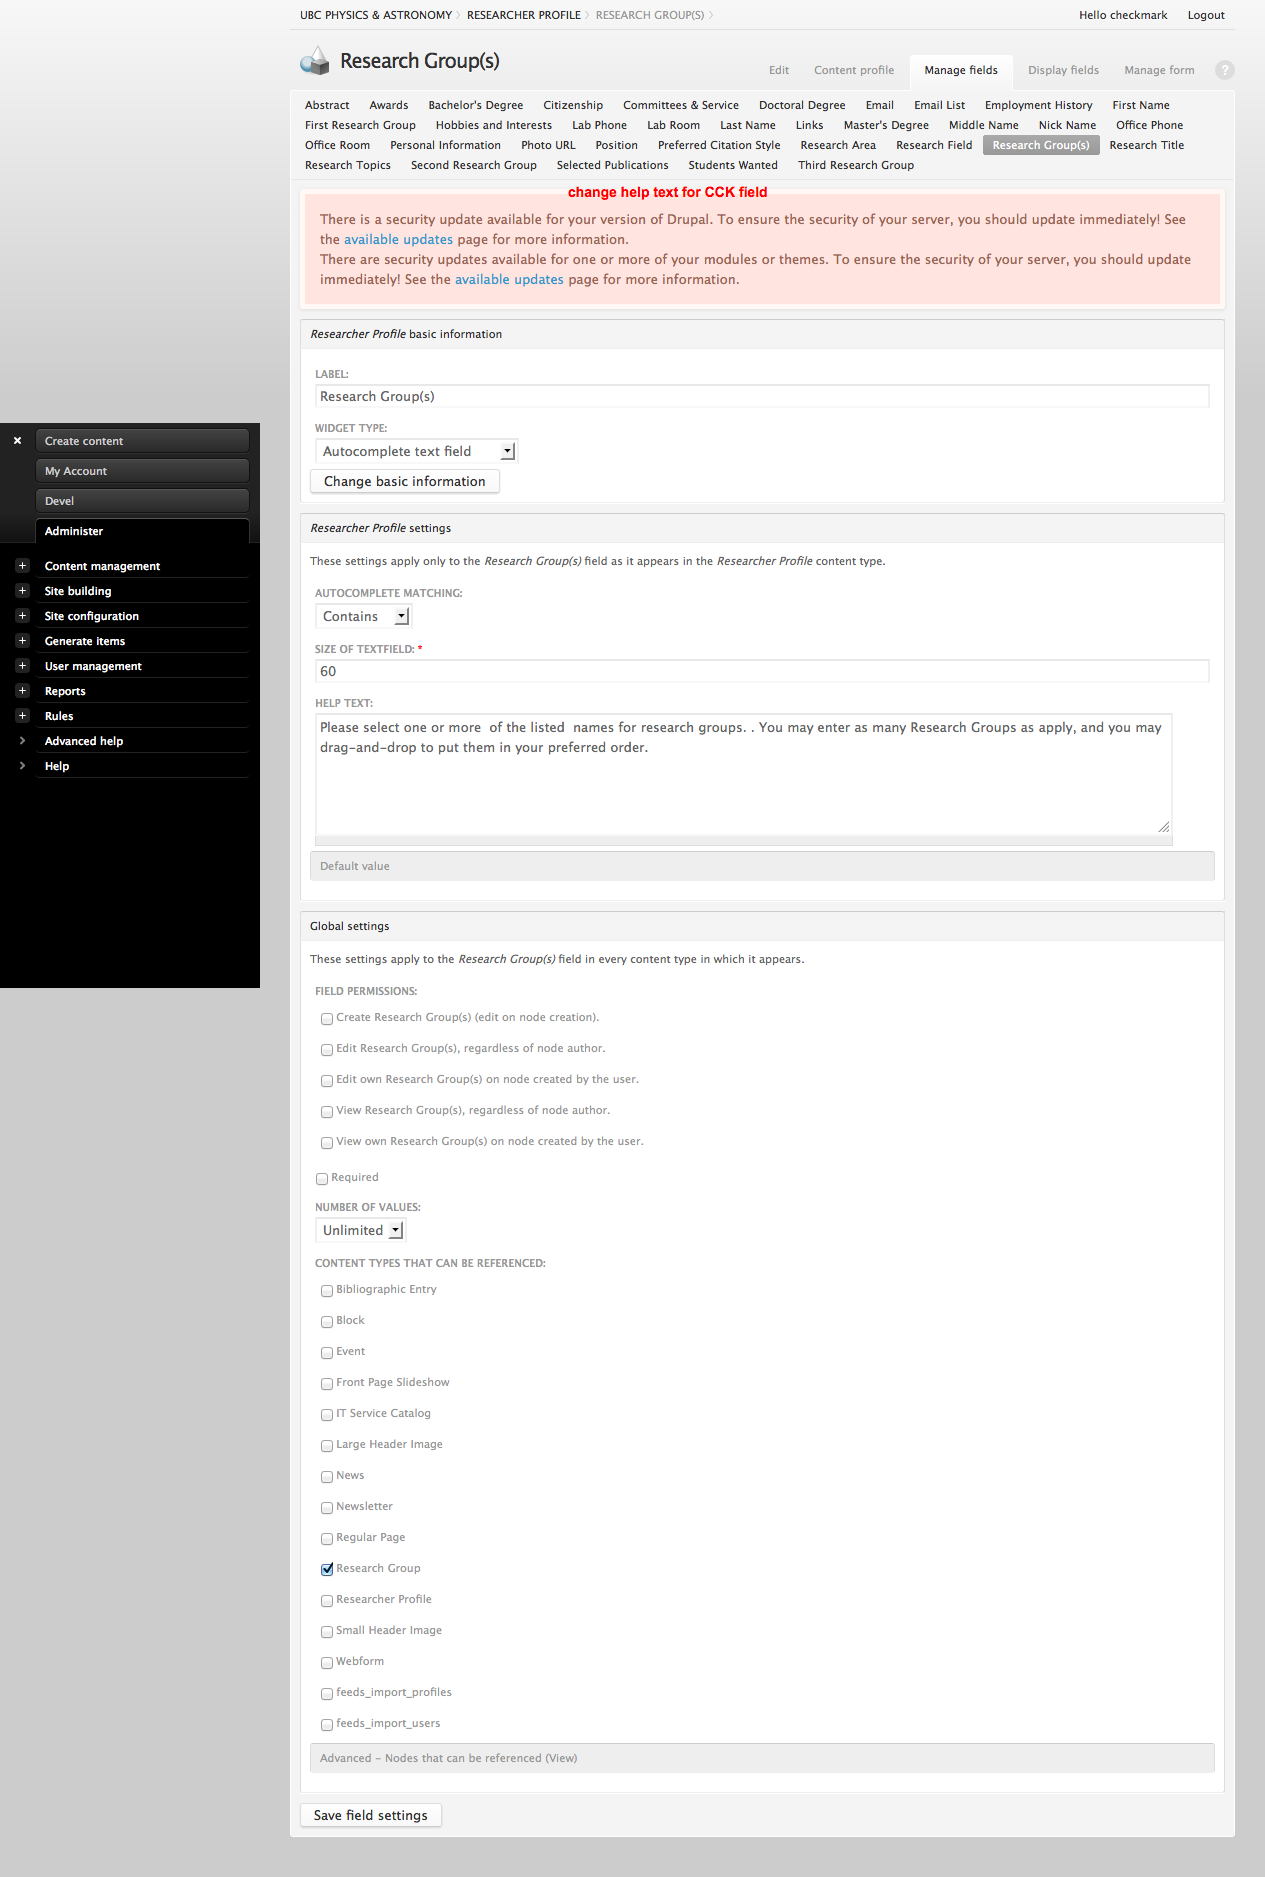Uncheck the Research Group content type
This screenshot has width=1265, height=1877.
(327, 1569)
